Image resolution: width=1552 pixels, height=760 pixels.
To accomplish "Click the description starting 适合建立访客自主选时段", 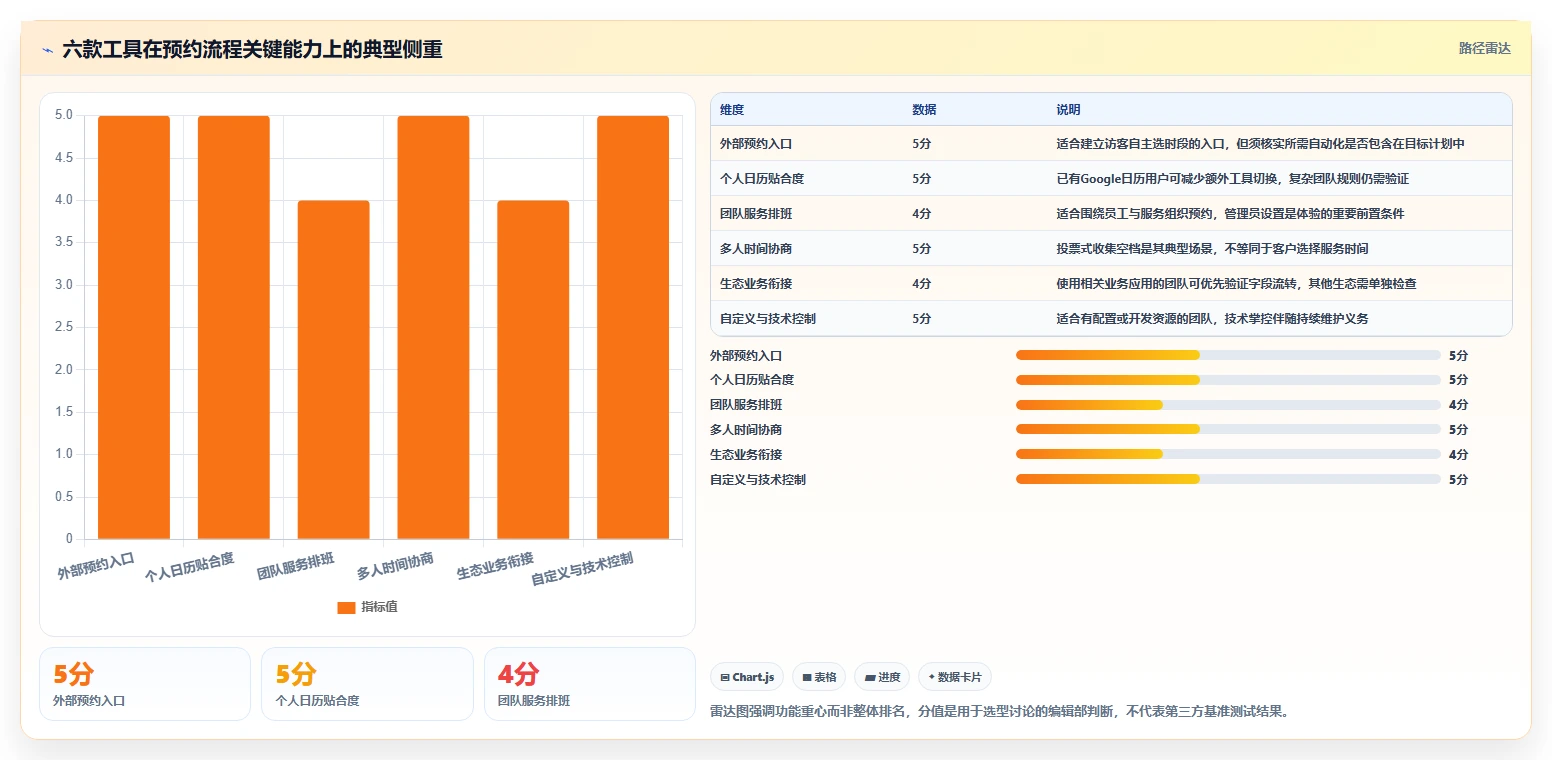I will click(1260, 144).
